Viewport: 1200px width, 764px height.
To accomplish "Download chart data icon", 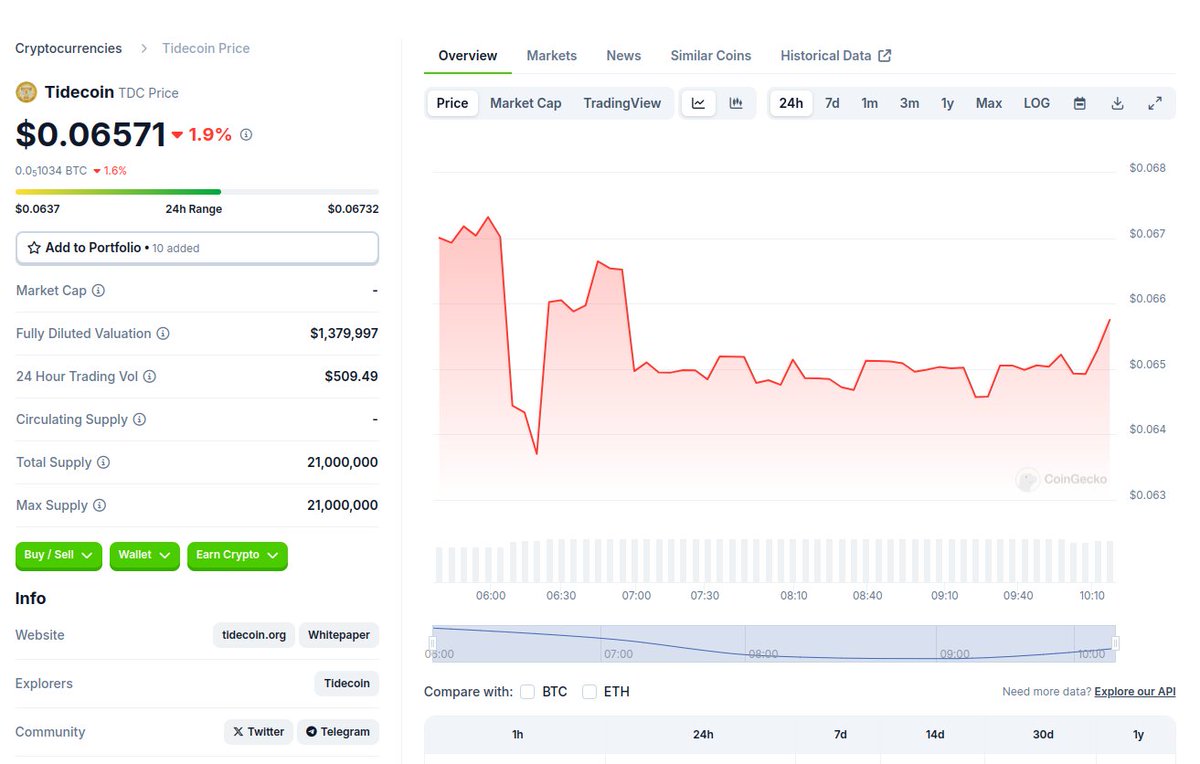I will tap(1118, 103).
